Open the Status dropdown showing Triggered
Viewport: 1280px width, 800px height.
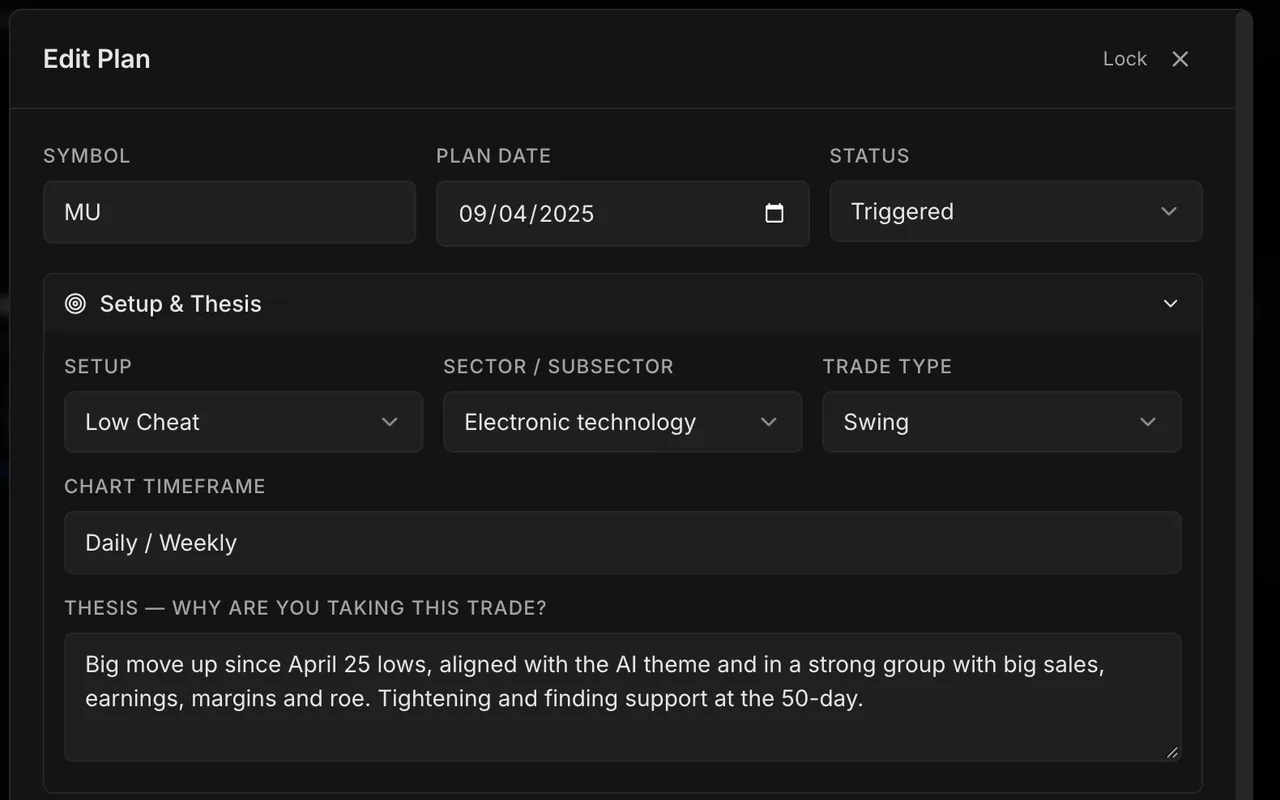[1015, 212]
